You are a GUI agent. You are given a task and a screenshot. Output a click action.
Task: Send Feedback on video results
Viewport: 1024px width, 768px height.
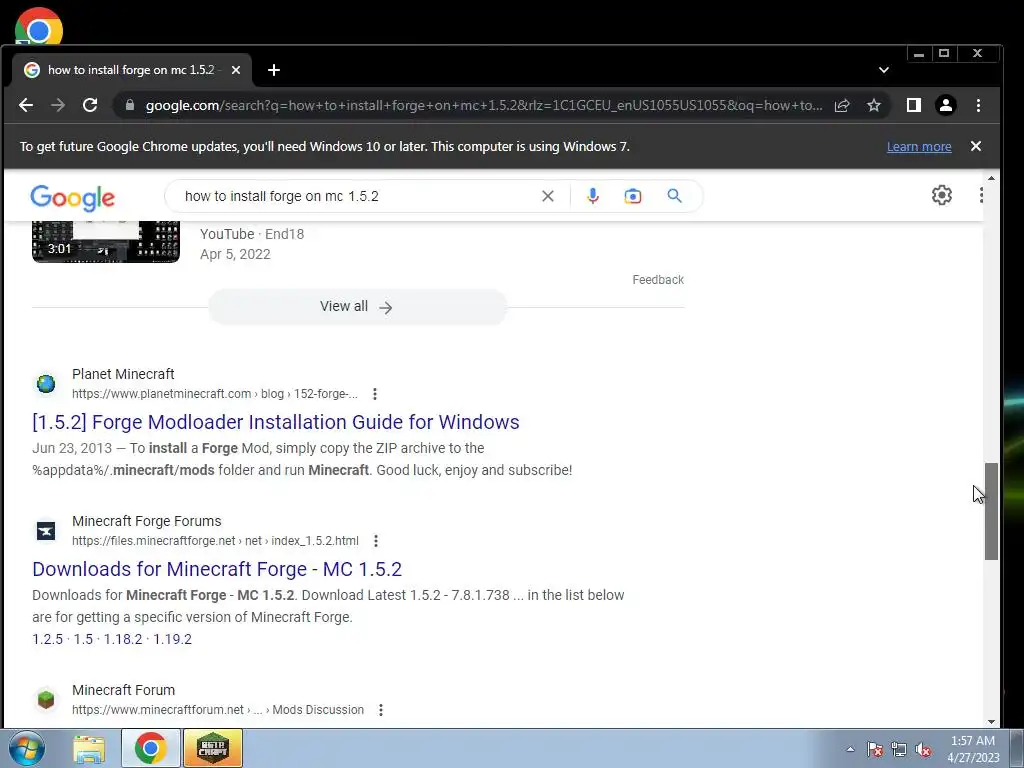[x=658, y=280]
